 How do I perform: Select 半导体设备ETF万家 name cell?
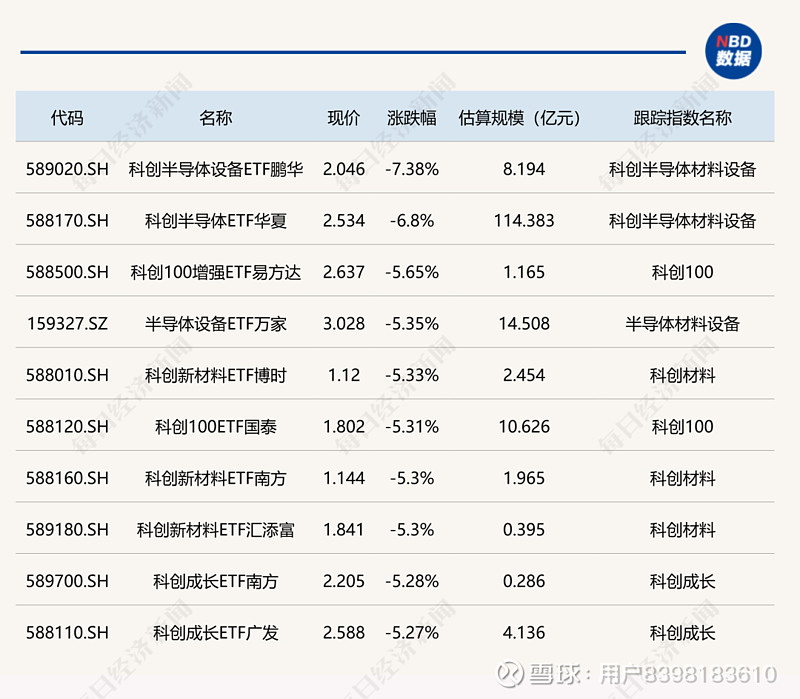click(x=215, y=323)
